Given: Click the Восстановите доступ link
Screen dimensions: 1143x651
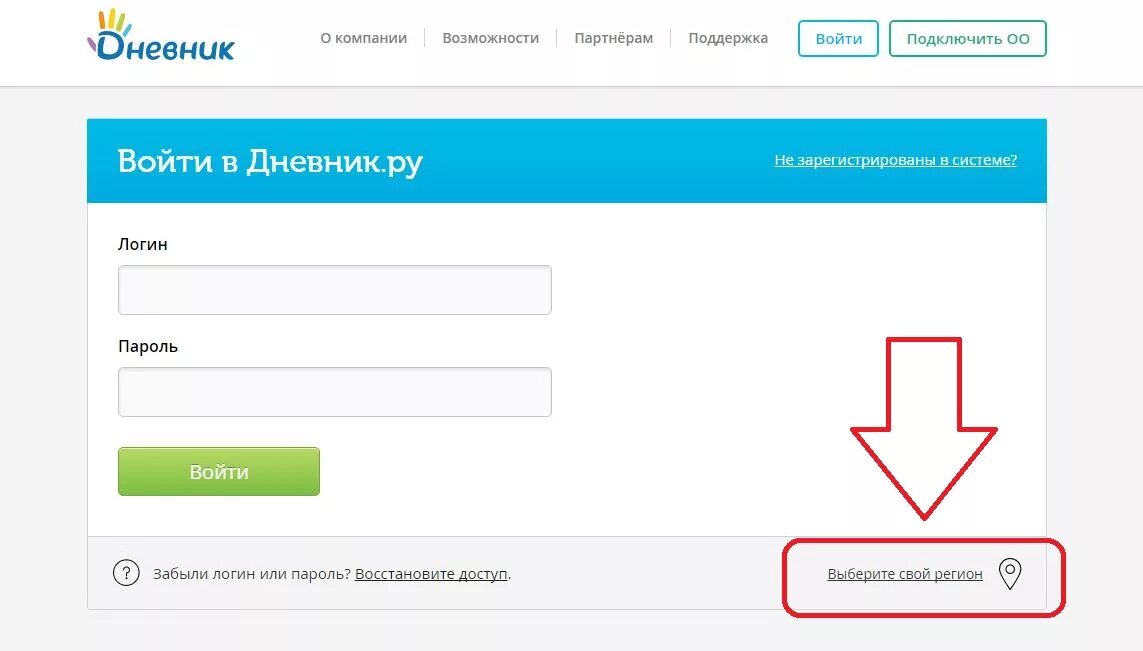Looking at the screenshot, I should click(432, 574).
